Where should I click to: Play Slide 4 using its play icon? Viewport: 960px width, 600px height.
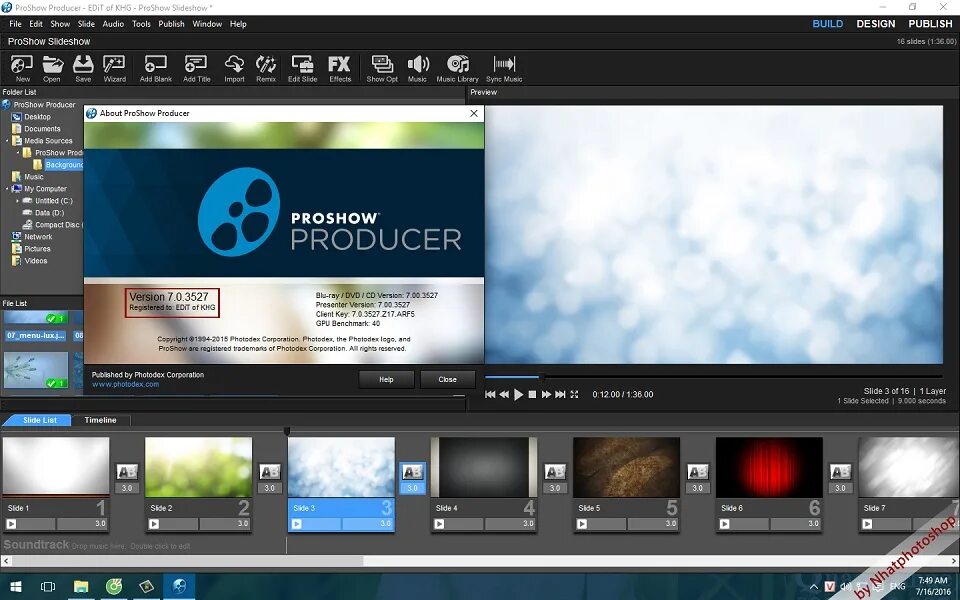pos(439,524)
